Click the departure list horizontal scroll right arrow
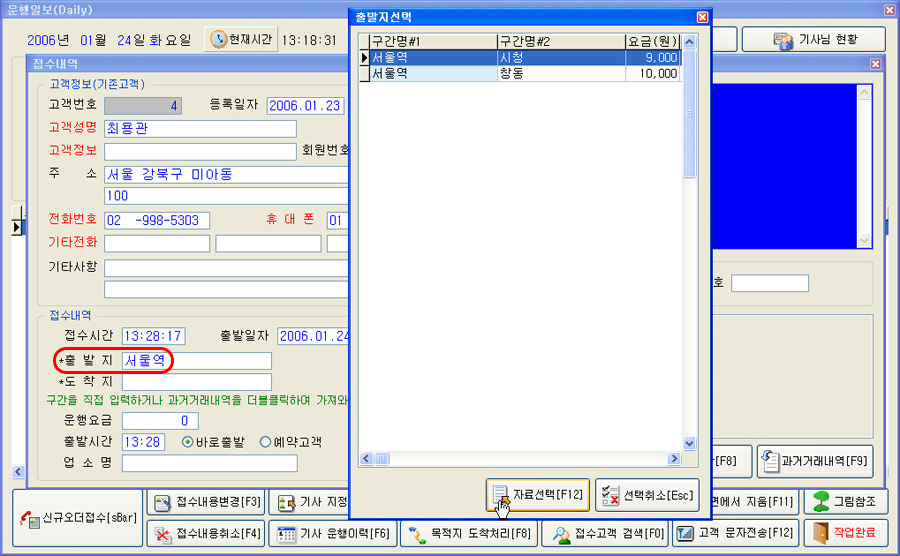The image size is (900, 556). pos(674,458)
